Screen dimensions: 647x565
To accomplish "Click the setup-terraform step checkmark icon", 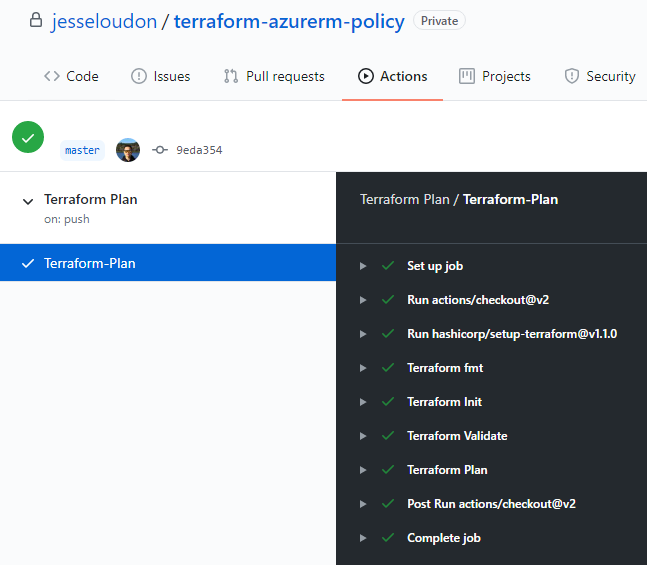I will (388, 333).
